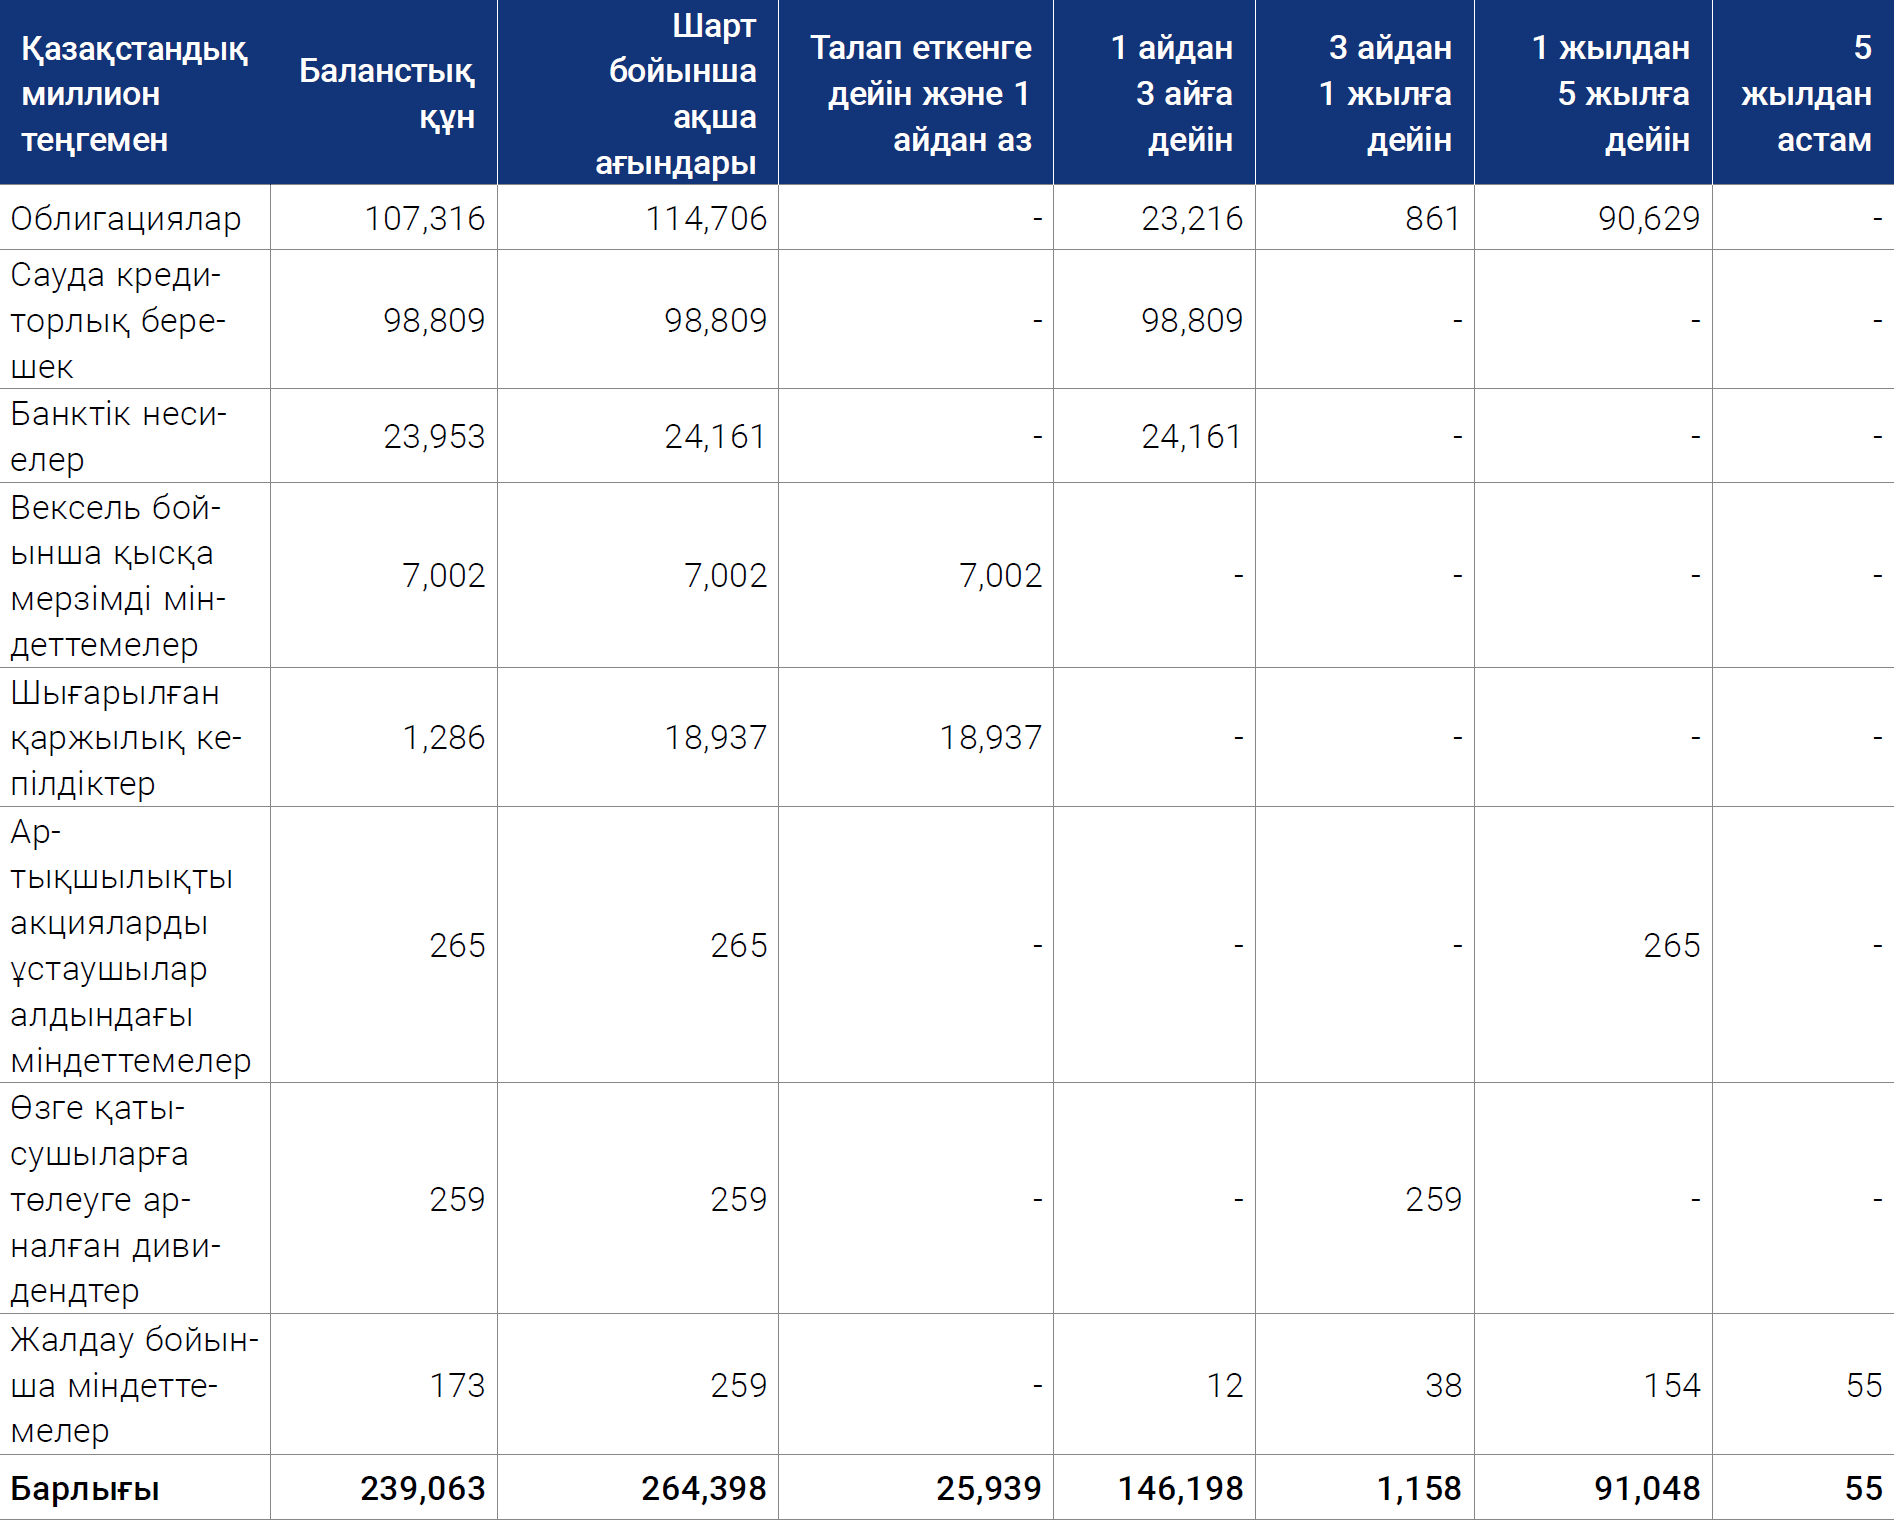Select the 'Облигациялар' row label
This screenshot has height=1520, width=1894.
point(126,218)
